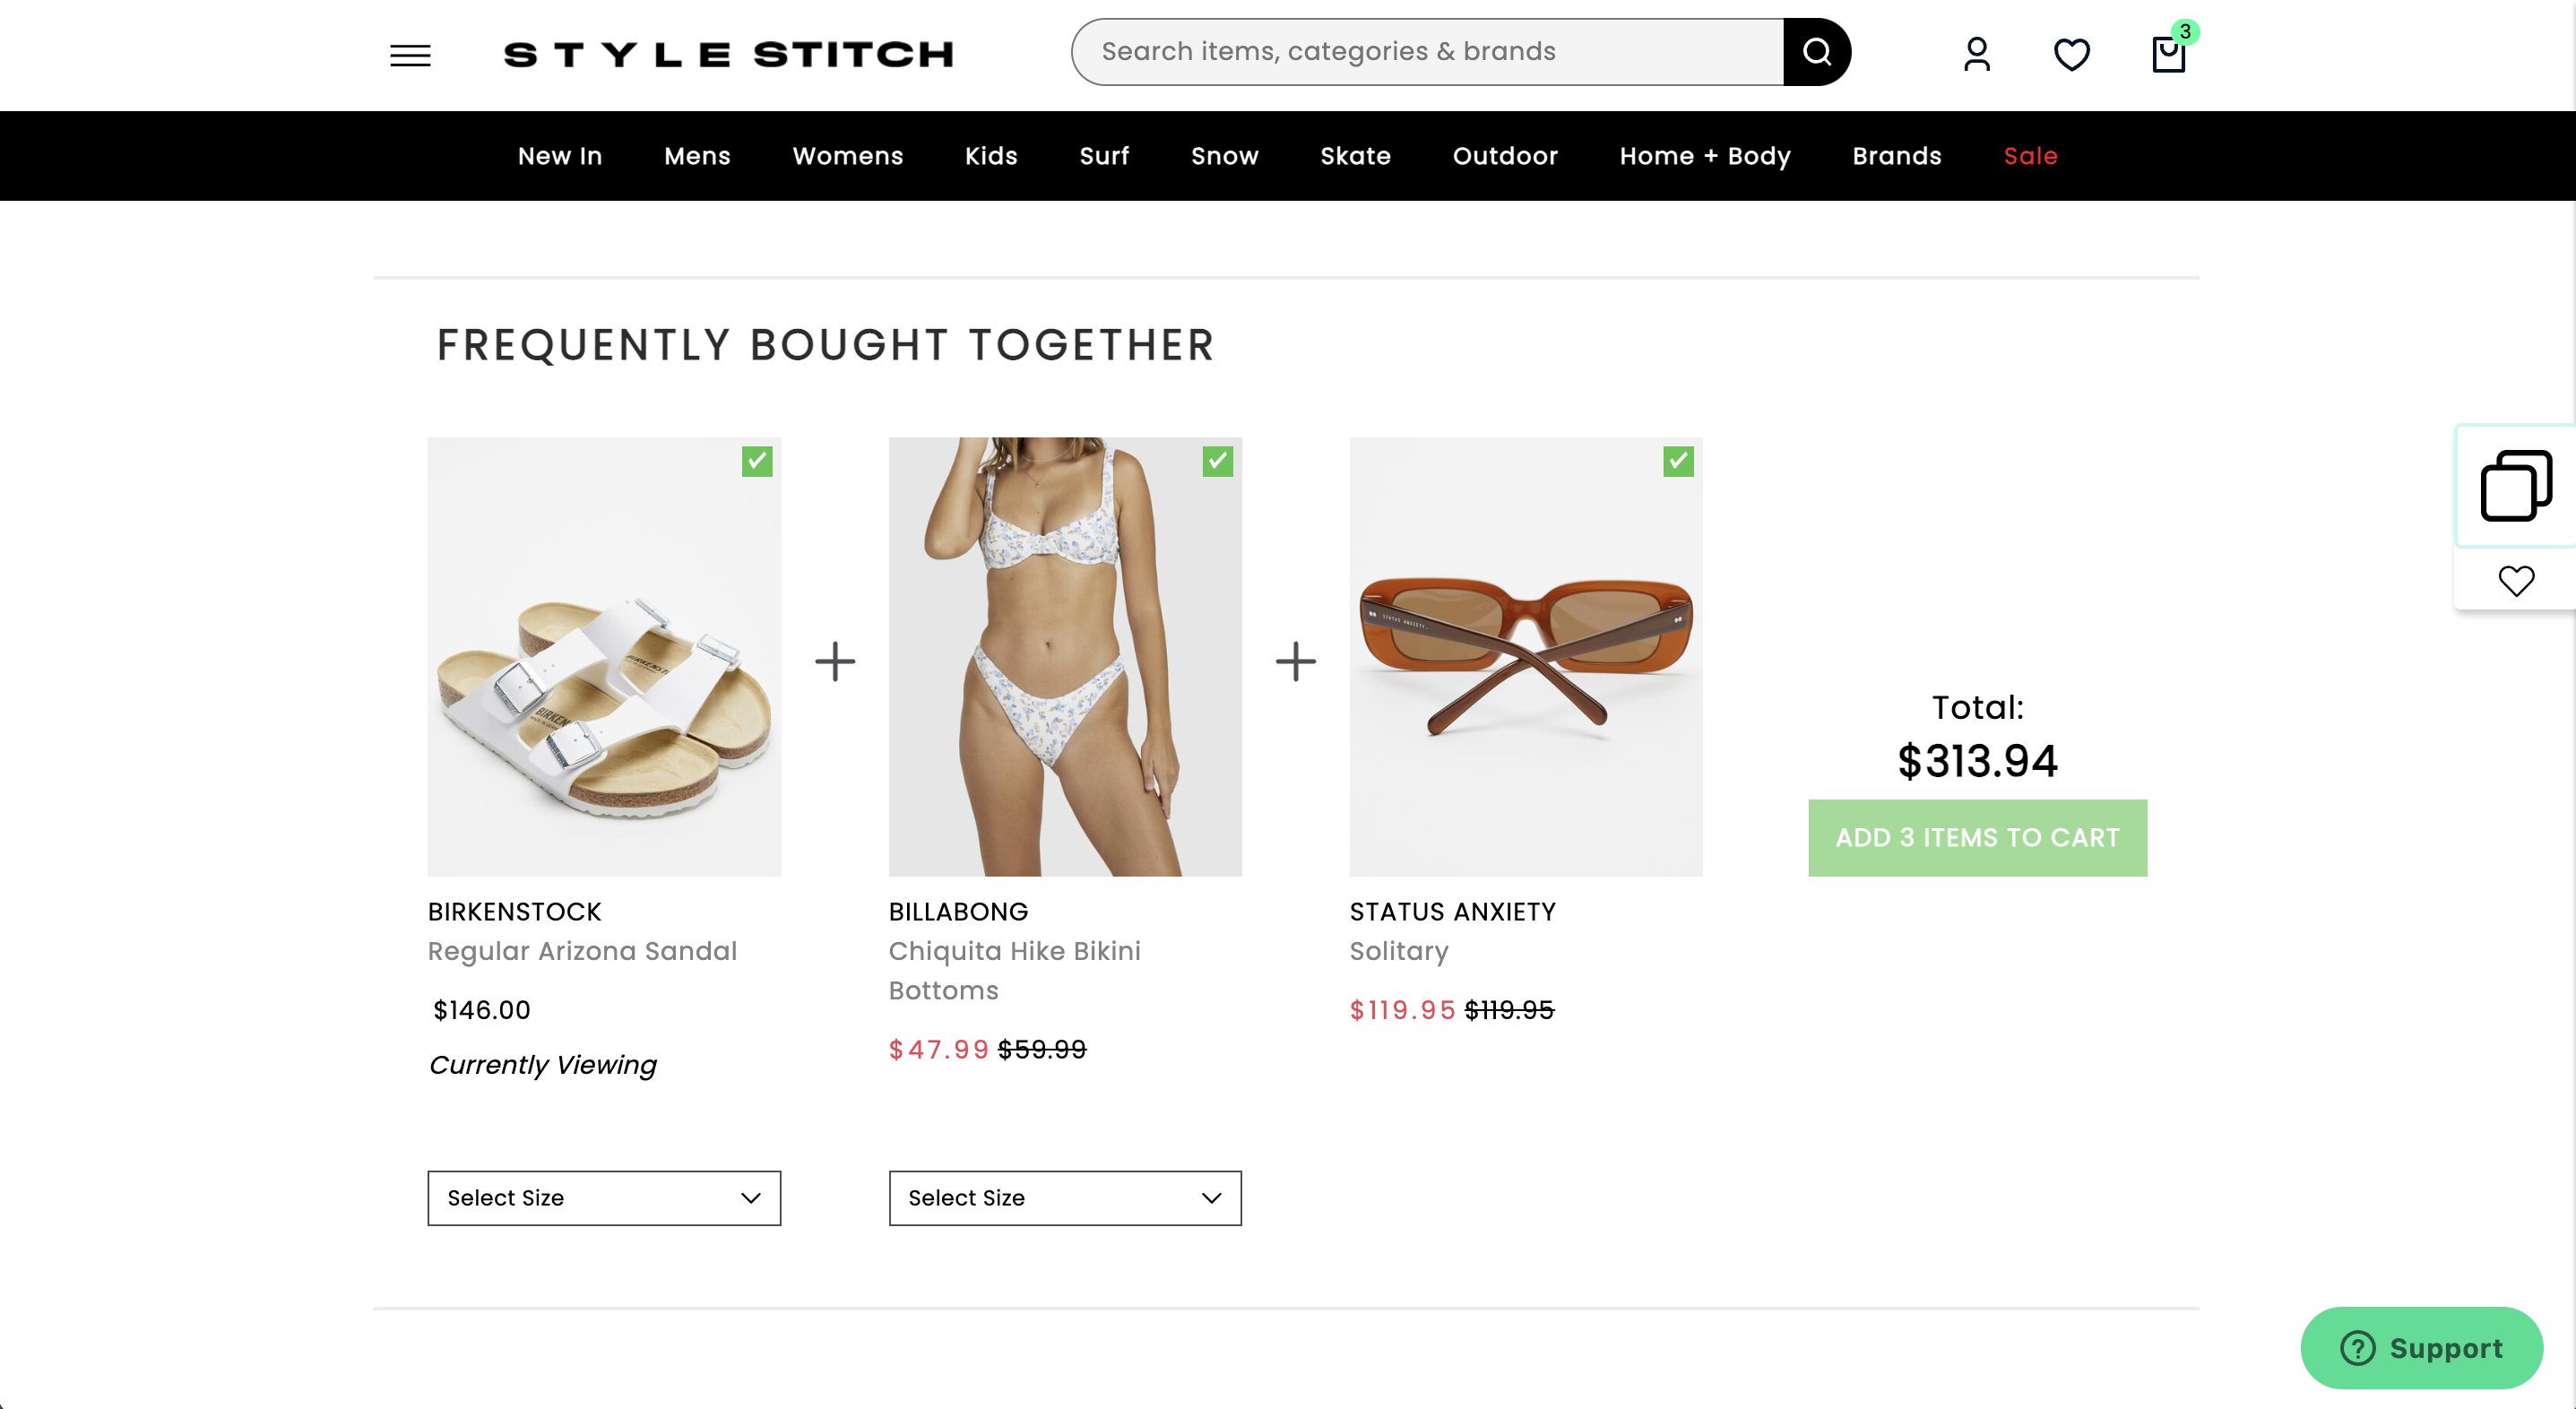Open the Support chat button
Viewport: 2576px width, 1409px height.
pos(2420,1348)
